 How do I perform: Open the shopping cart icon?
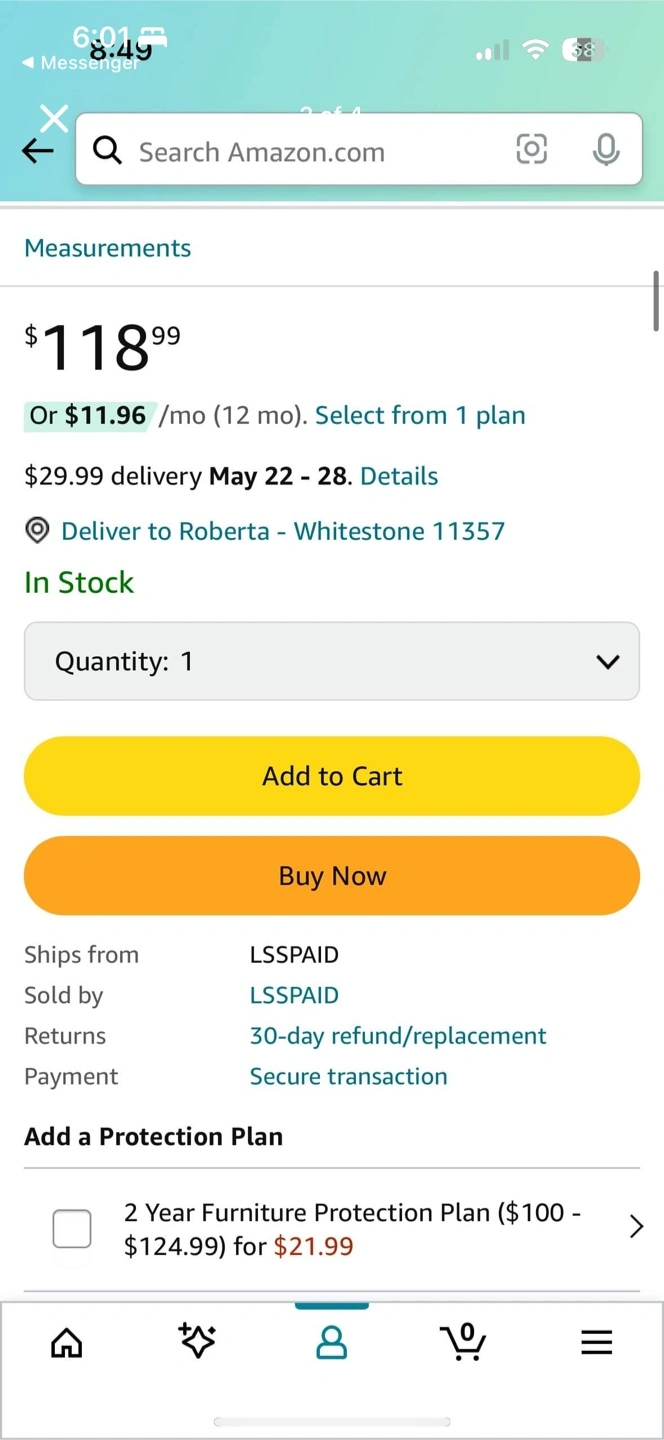pyautogui.click(x=463, y=1342)
